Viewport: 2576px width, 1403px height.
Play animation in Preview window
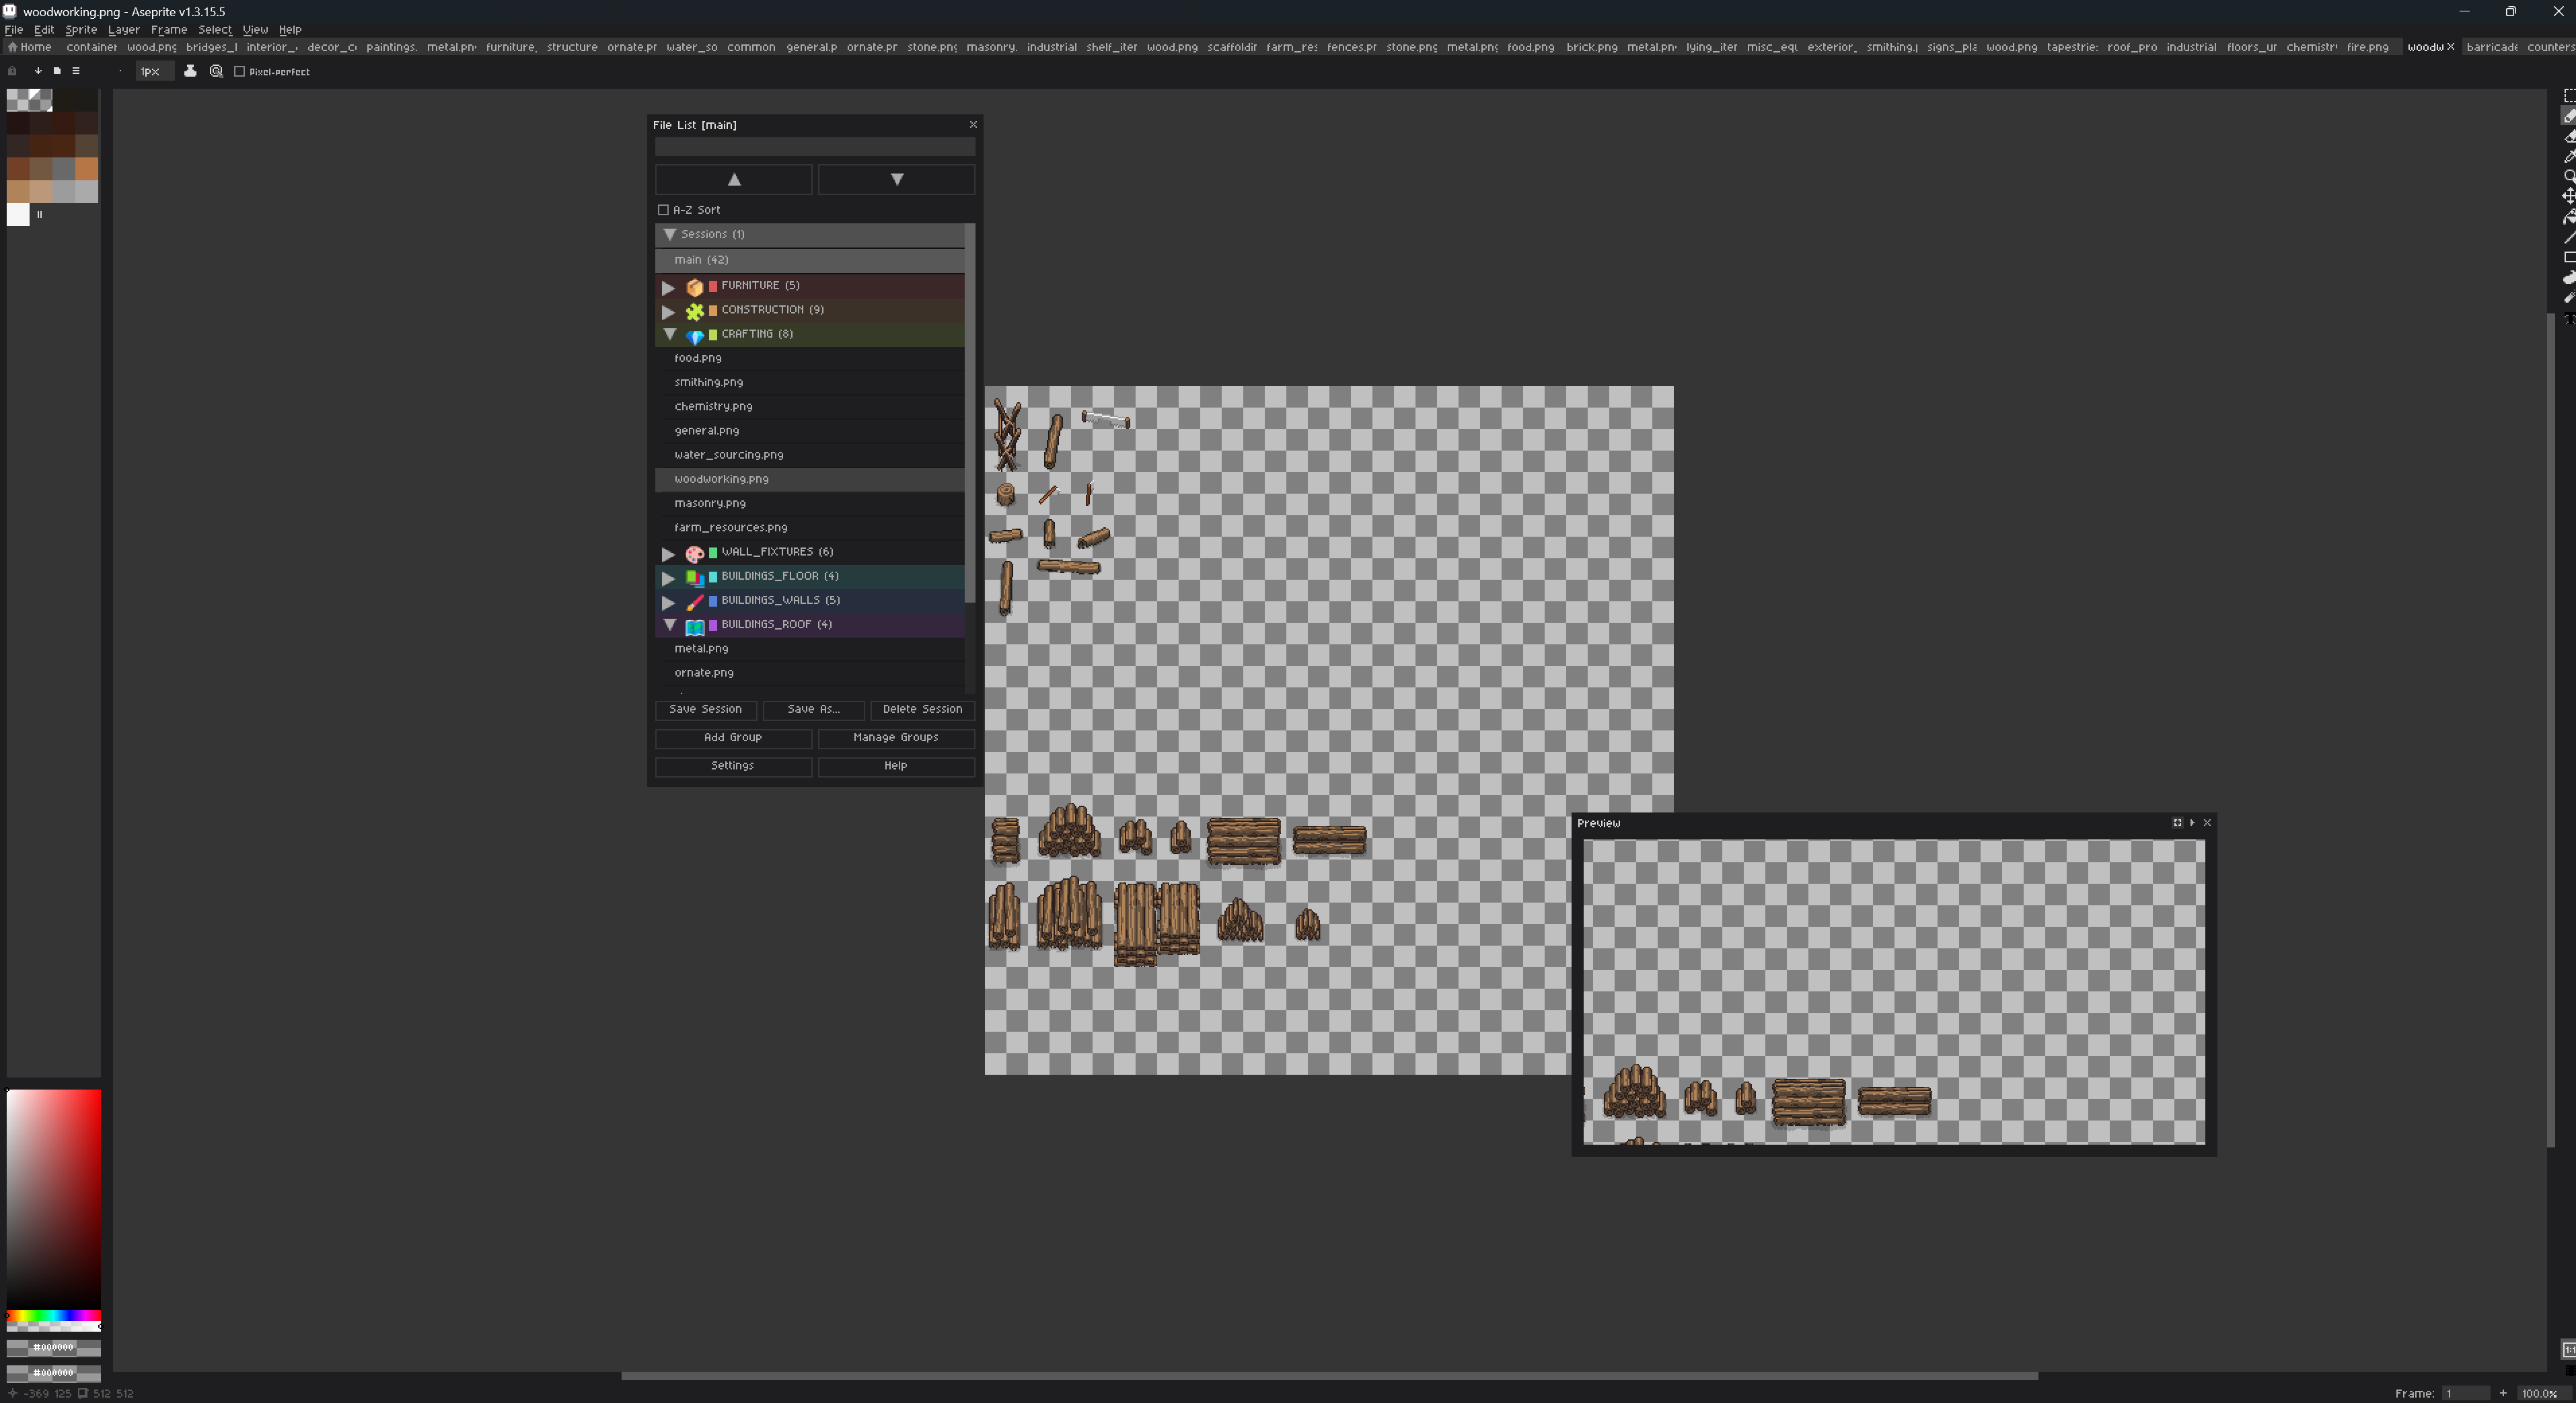tap(2192, 823)
